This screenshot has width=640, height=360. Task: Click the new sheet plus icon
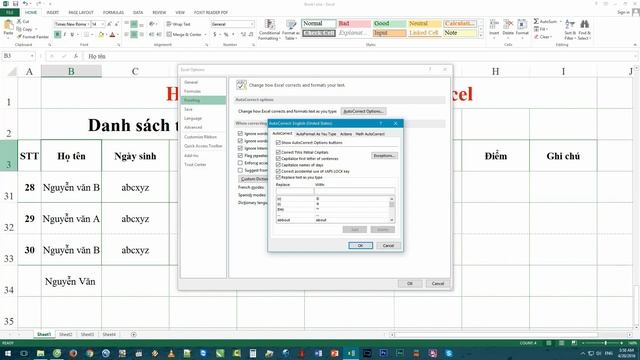click(x=133, y=334)
